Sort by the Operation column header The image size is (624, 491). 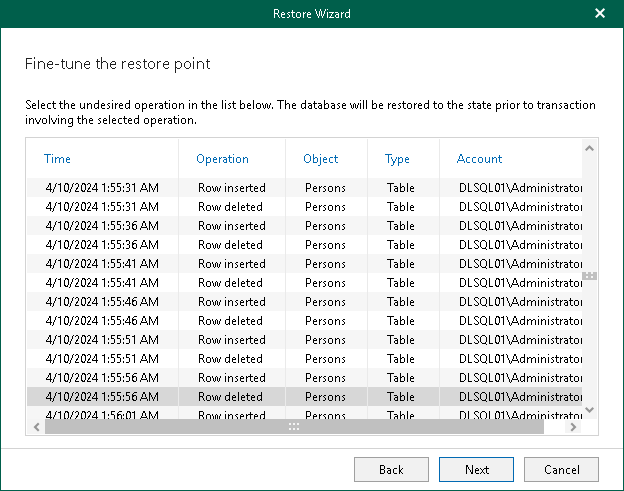point(222,159)
